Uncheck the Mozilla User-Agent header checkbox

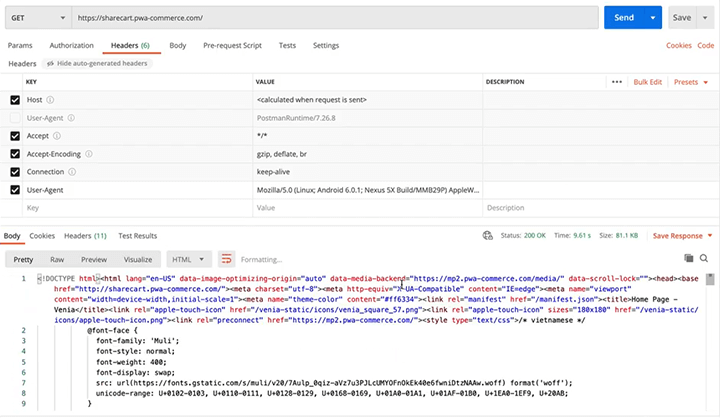point(15,190)
